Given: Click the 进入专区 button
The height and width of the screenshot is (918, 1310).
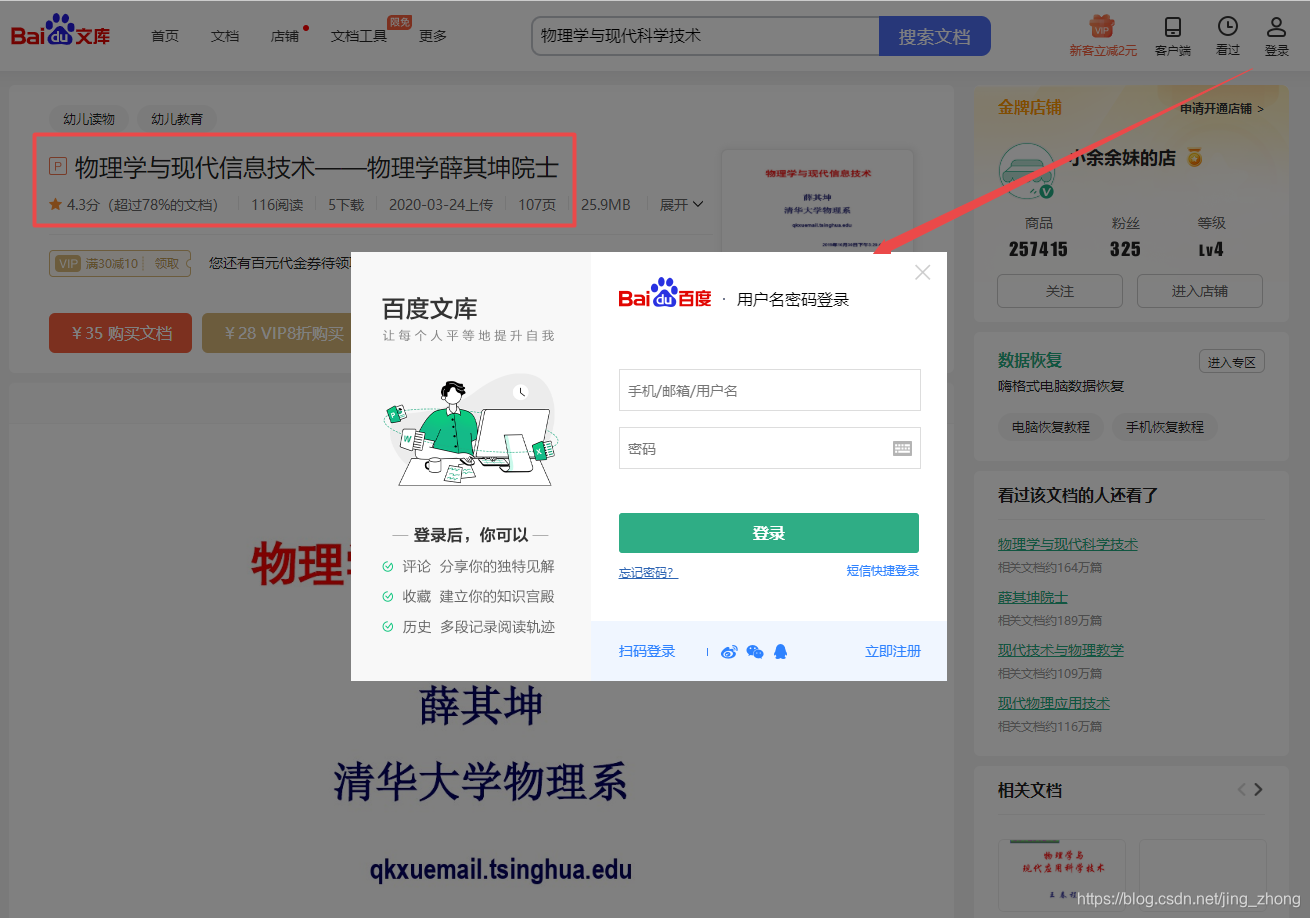Looking at the screenshot, I should [x=1232, y=362].
